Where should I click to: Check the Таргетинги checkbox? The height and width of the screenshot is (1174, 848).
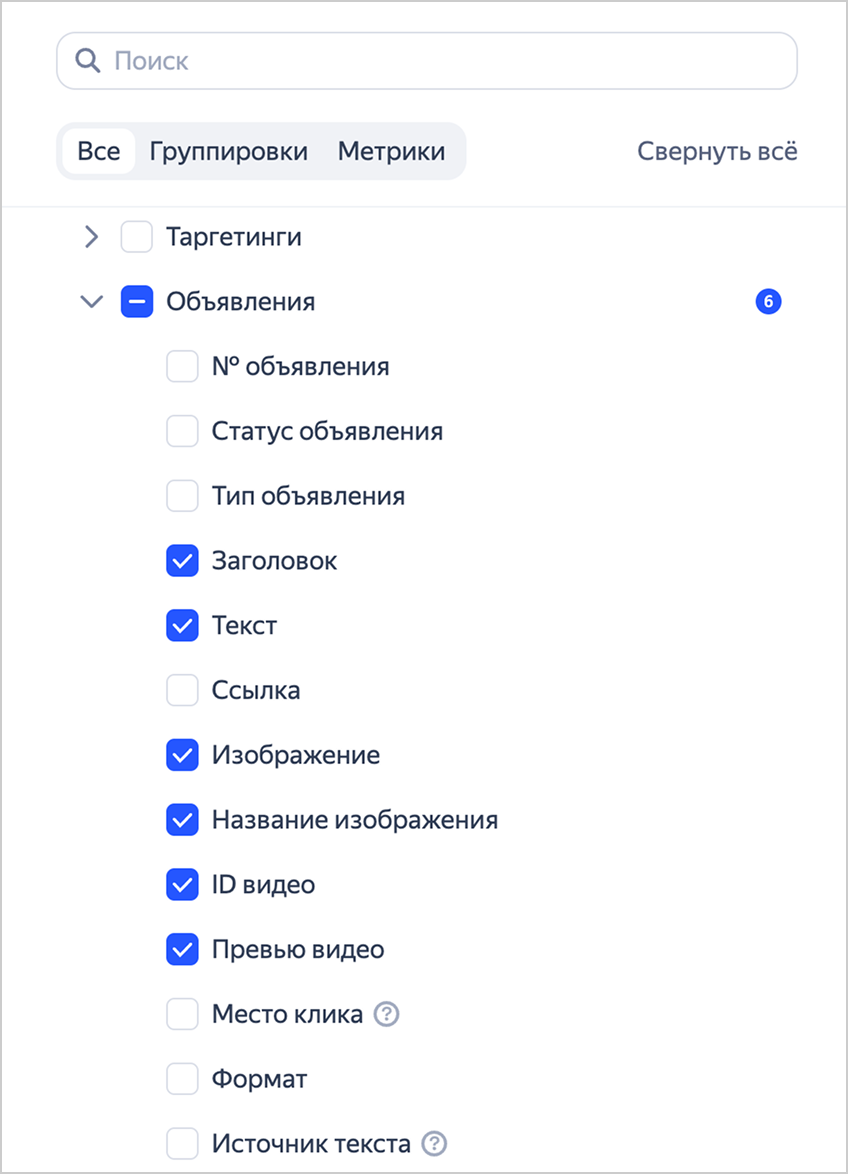(137, 237)
